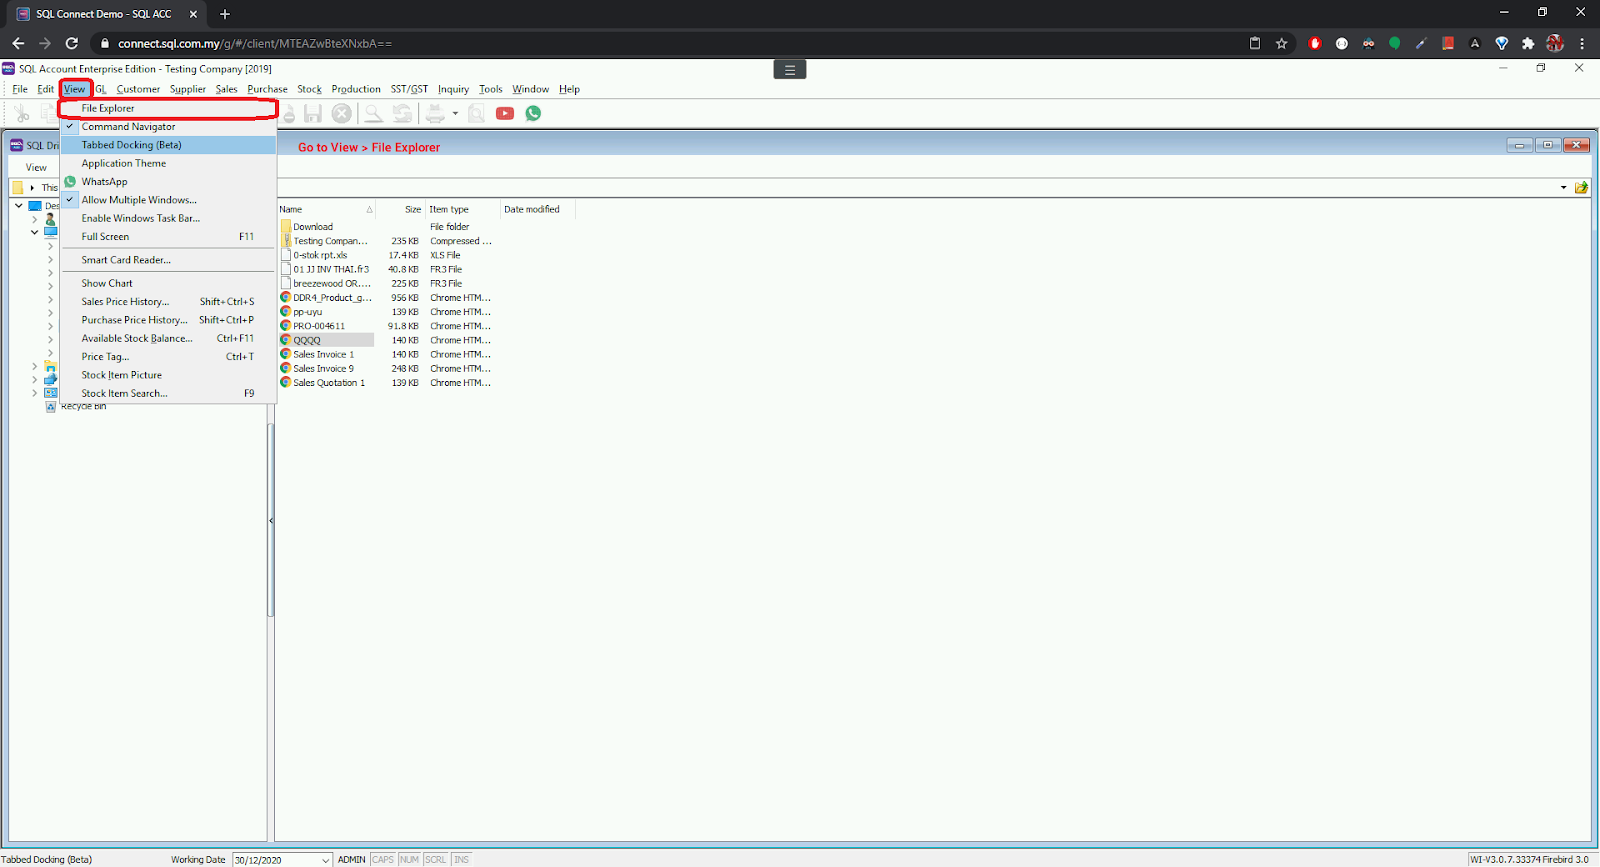Click the magnifier search icon in toolbar
The width and height of the screenshot is (1600, 867).
373,113
